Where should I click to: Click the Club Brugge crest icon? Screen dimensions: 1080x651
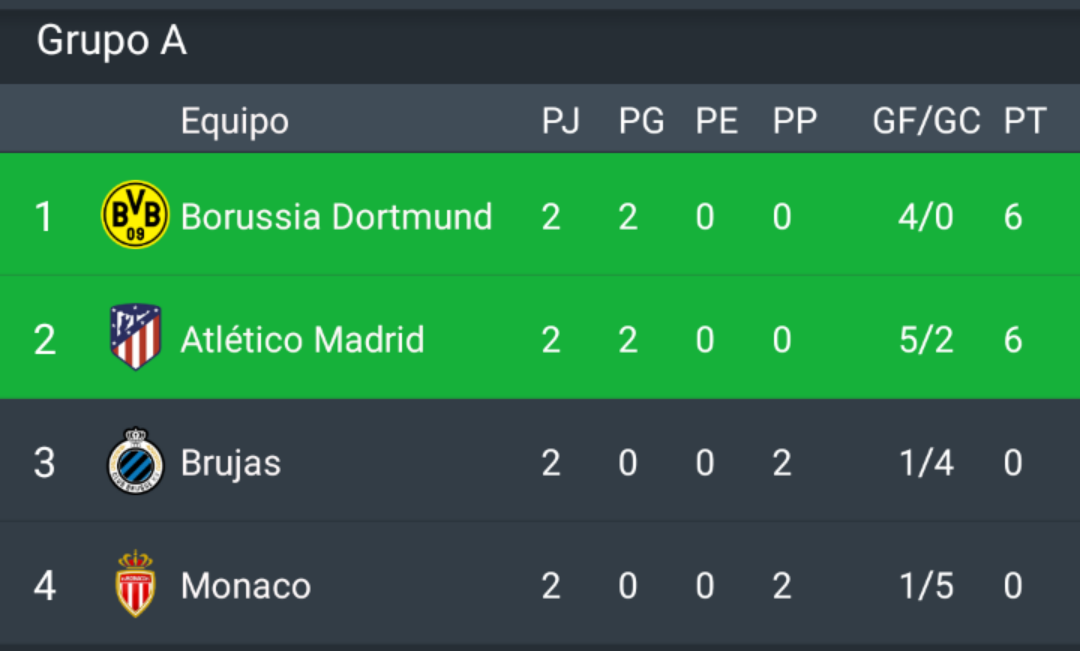click(136, 461)
